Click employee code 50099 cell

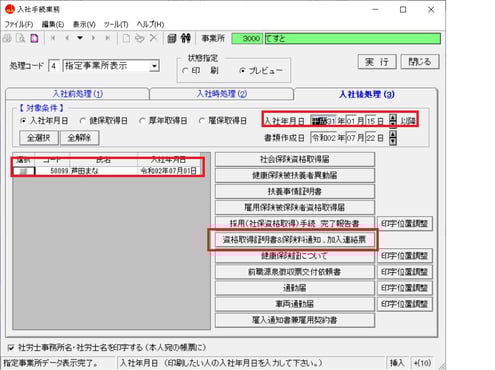coord(52,171)
